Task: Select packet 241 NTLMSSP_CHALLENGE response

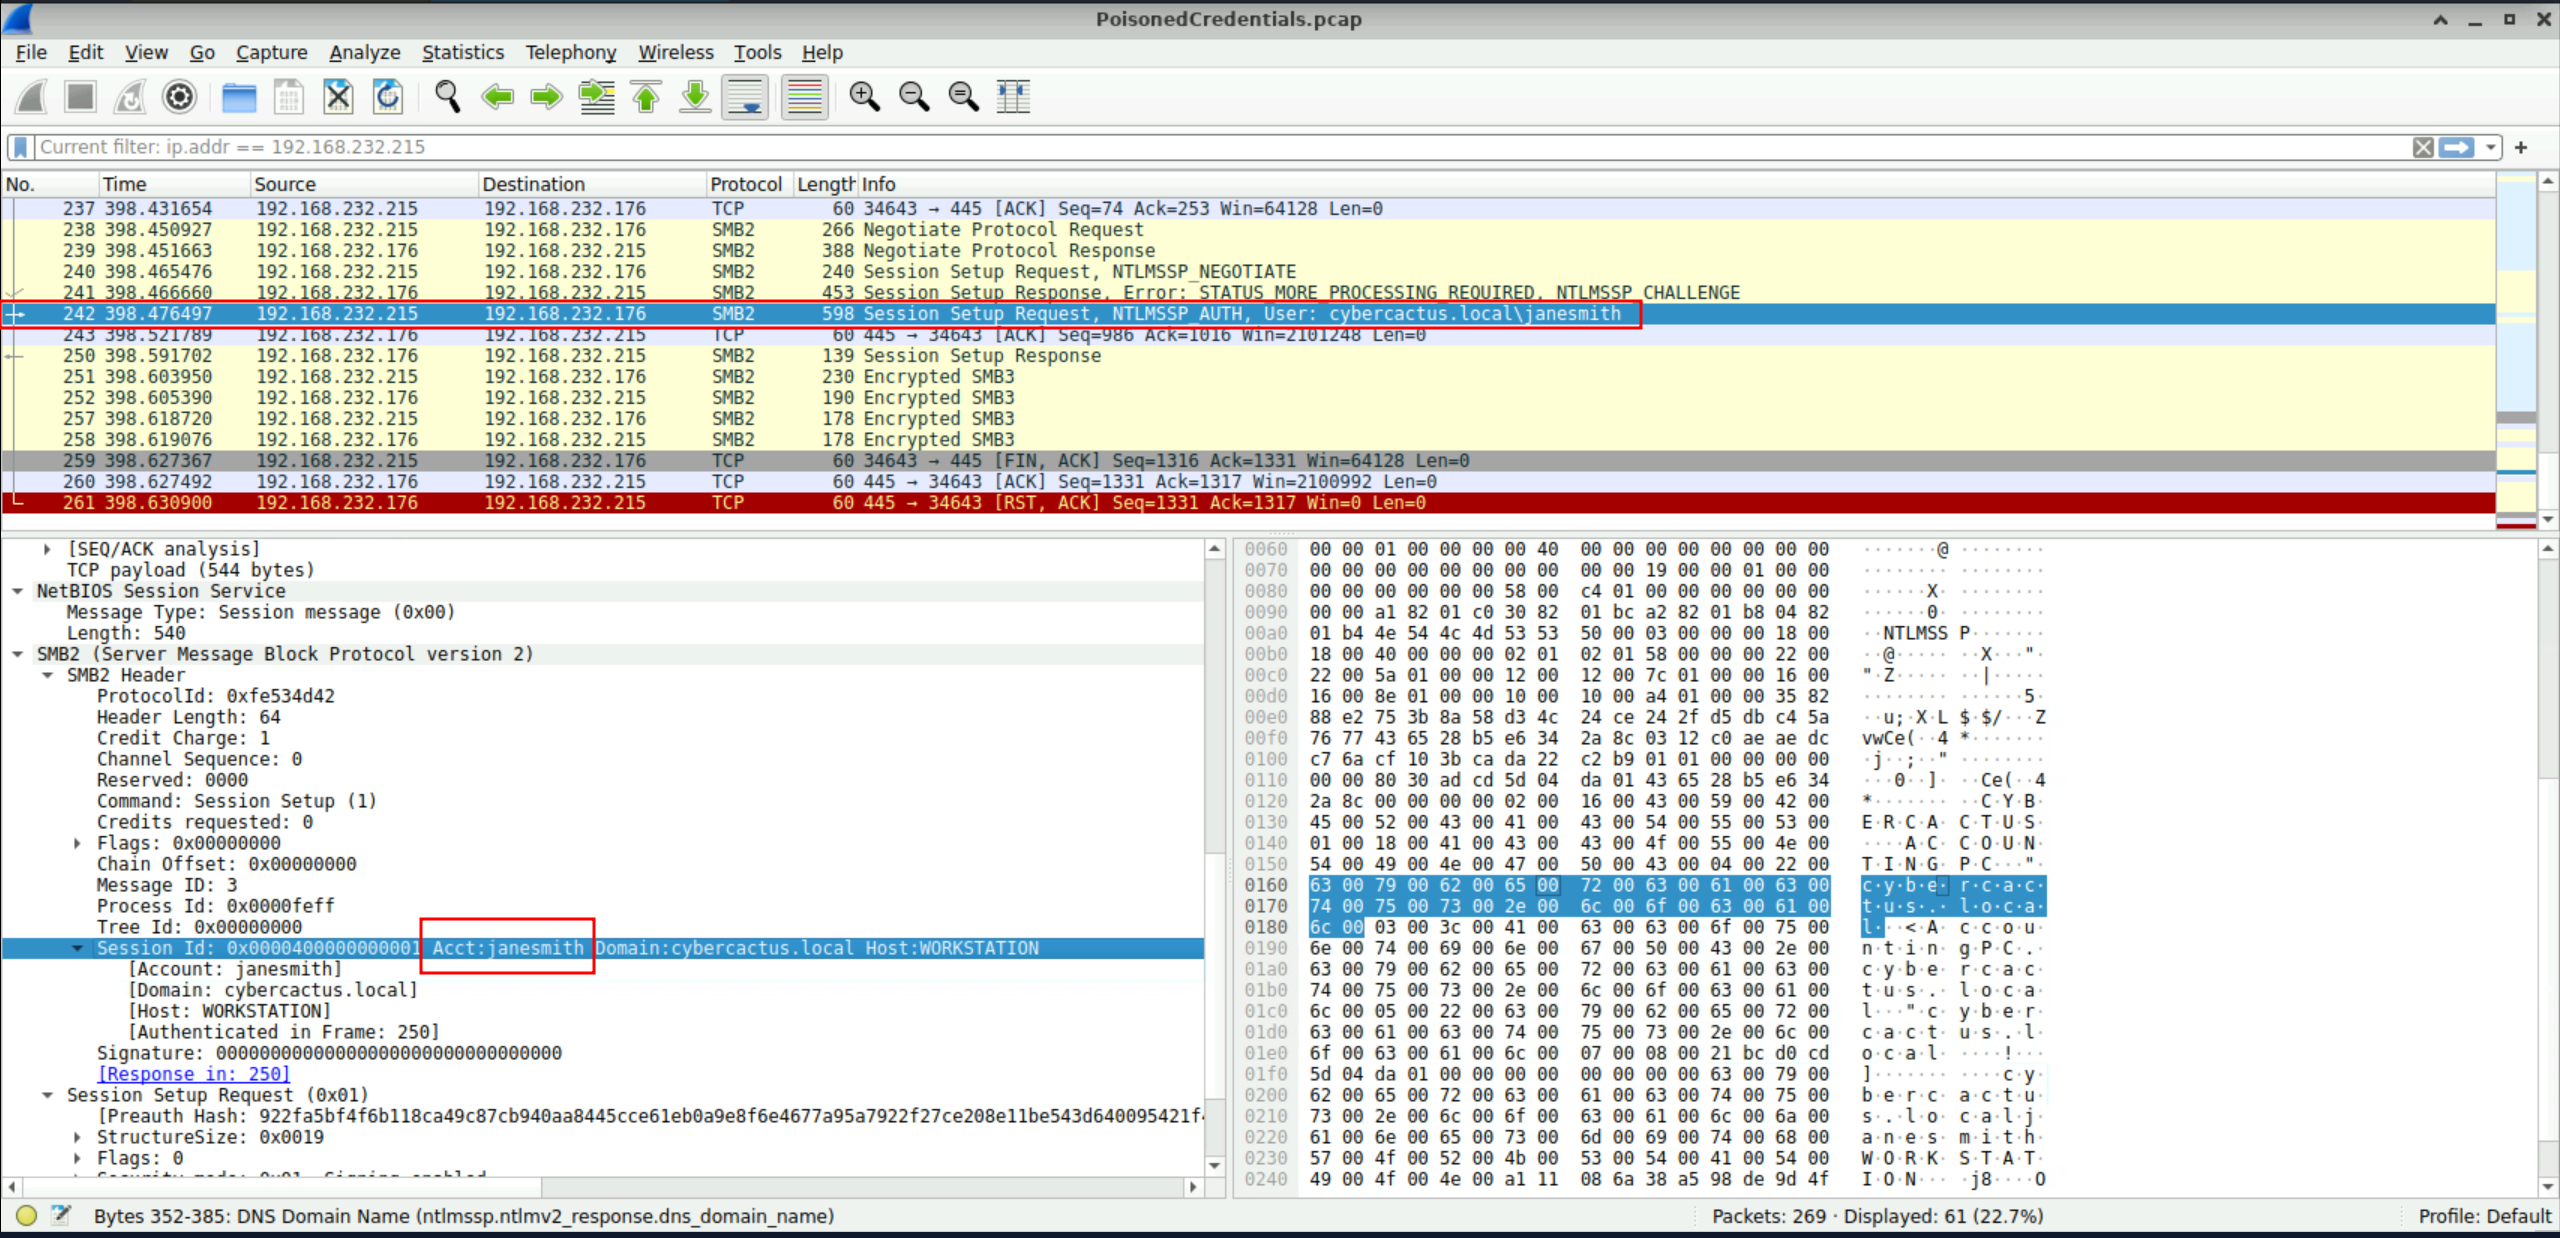Action: pyautogui.click(x=1248, y=293)
